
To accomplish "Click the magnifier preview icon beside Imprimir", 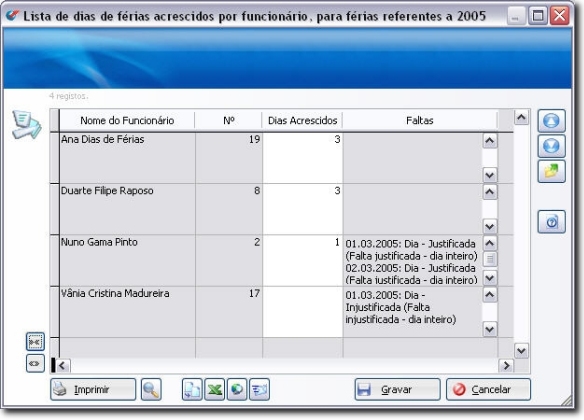I will click(151, 389).
